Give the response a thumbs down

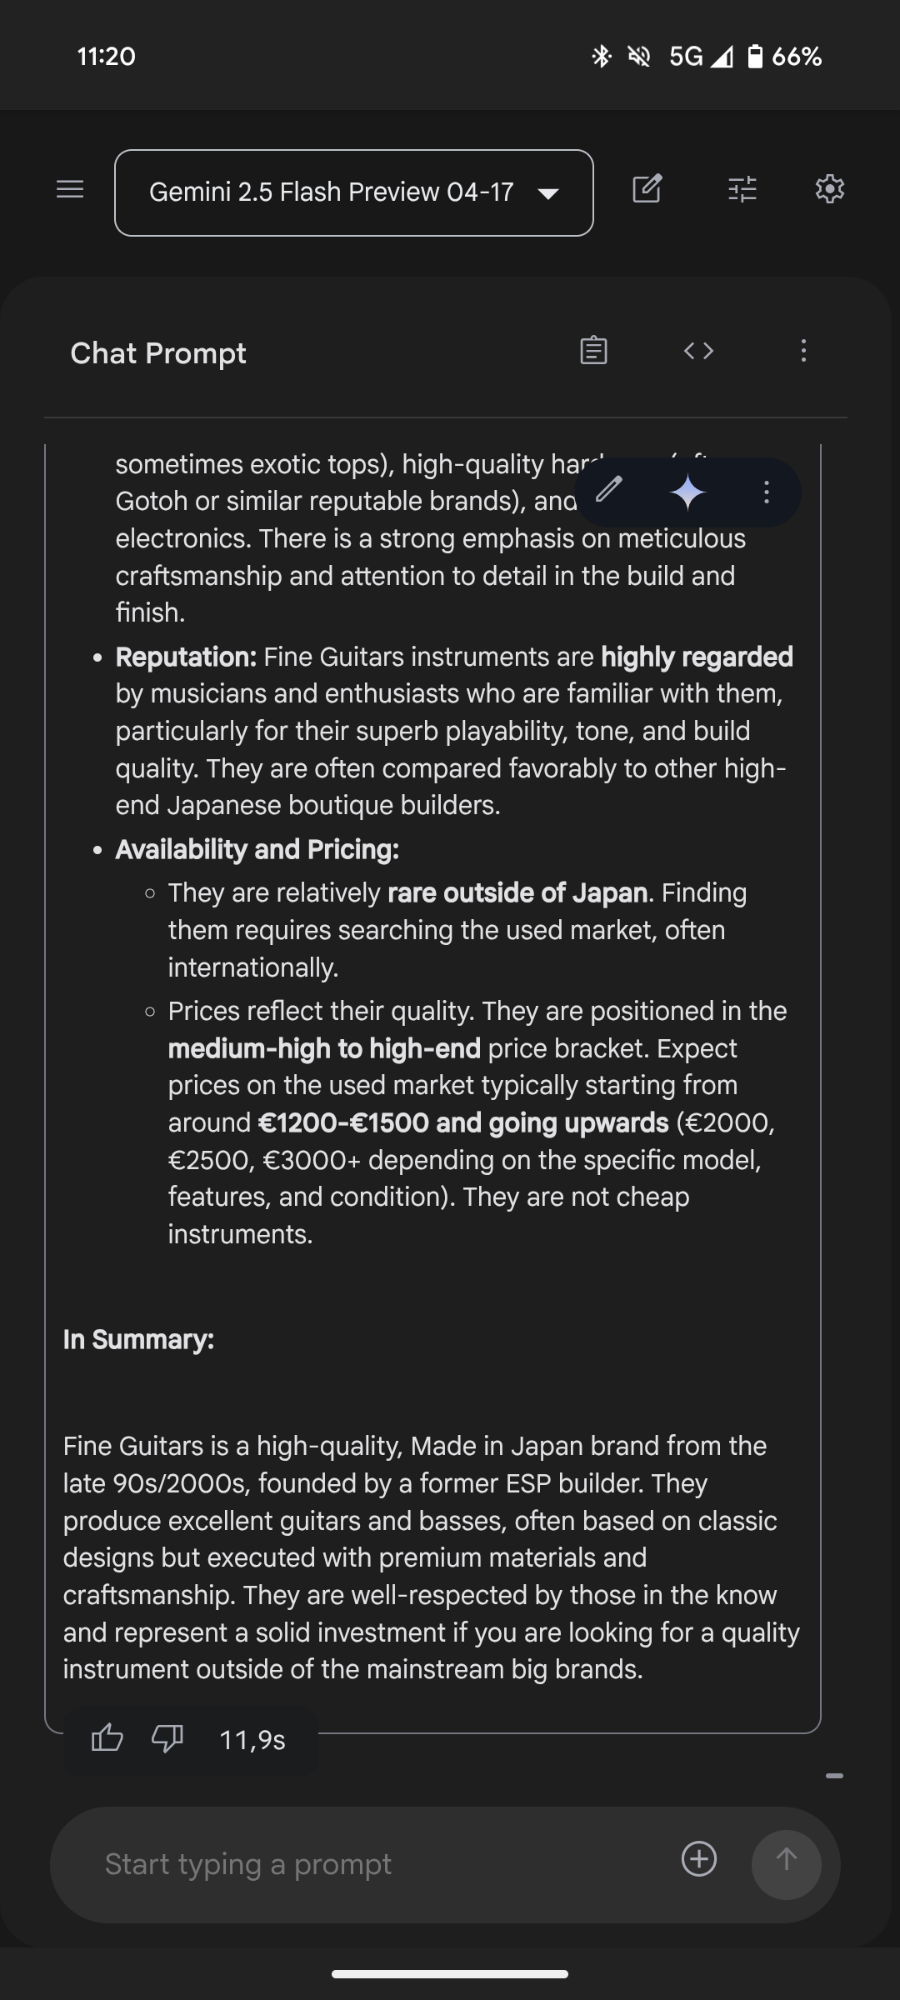tap(167, 1739)
